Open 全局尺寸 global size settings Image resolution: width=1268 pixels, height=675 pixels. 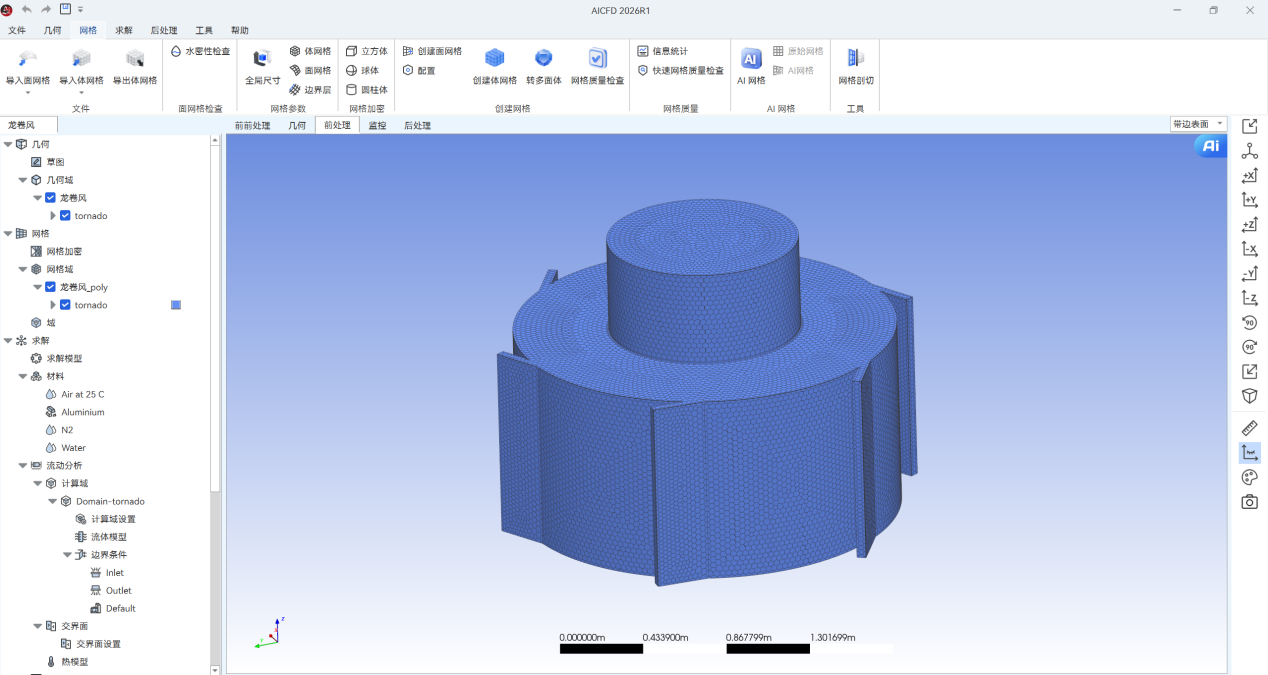pyautogui.click(x=263, y=66)
